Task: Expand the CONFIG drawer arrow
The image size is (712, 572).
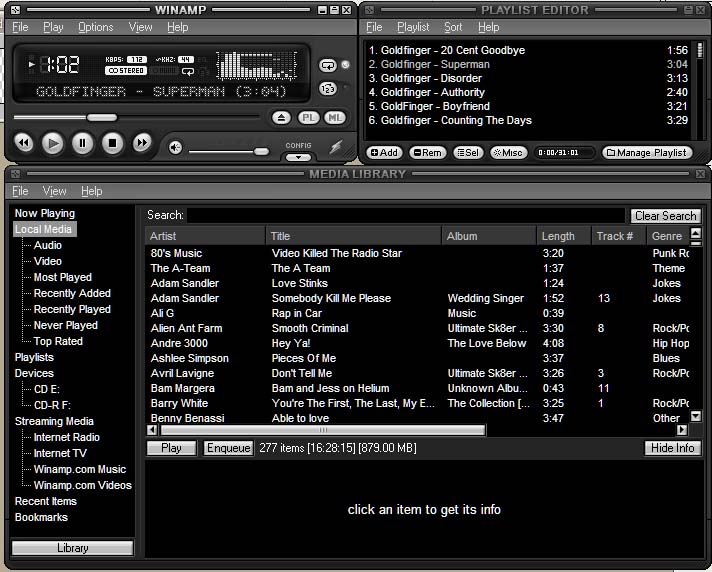Action: tap(298, 158)
